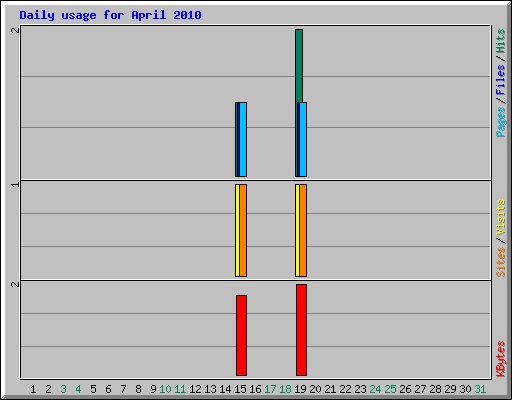The height and width of the screenshot is (400, 512).
Task: Click day label 30 on the x-axis
Action: click(x=465, y=389)
